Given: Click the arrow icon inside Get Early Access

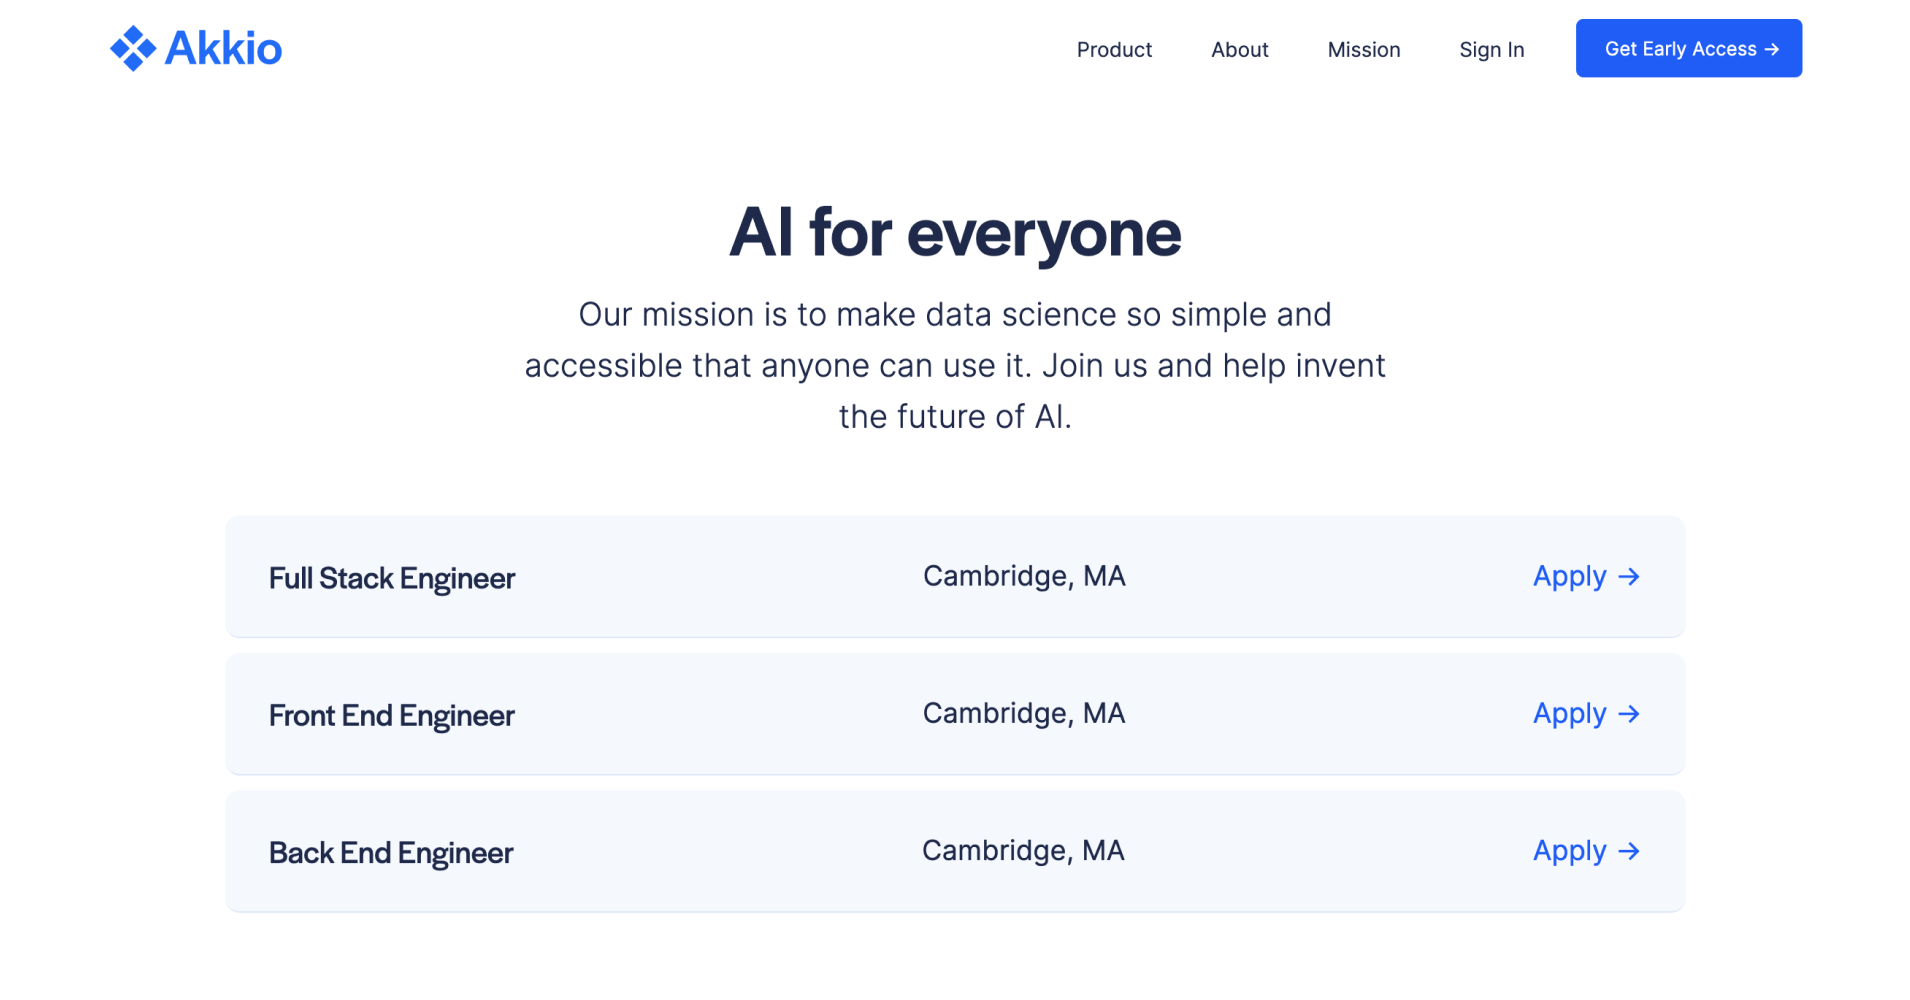Looking at the screenshot, I should click(1772, 47).
